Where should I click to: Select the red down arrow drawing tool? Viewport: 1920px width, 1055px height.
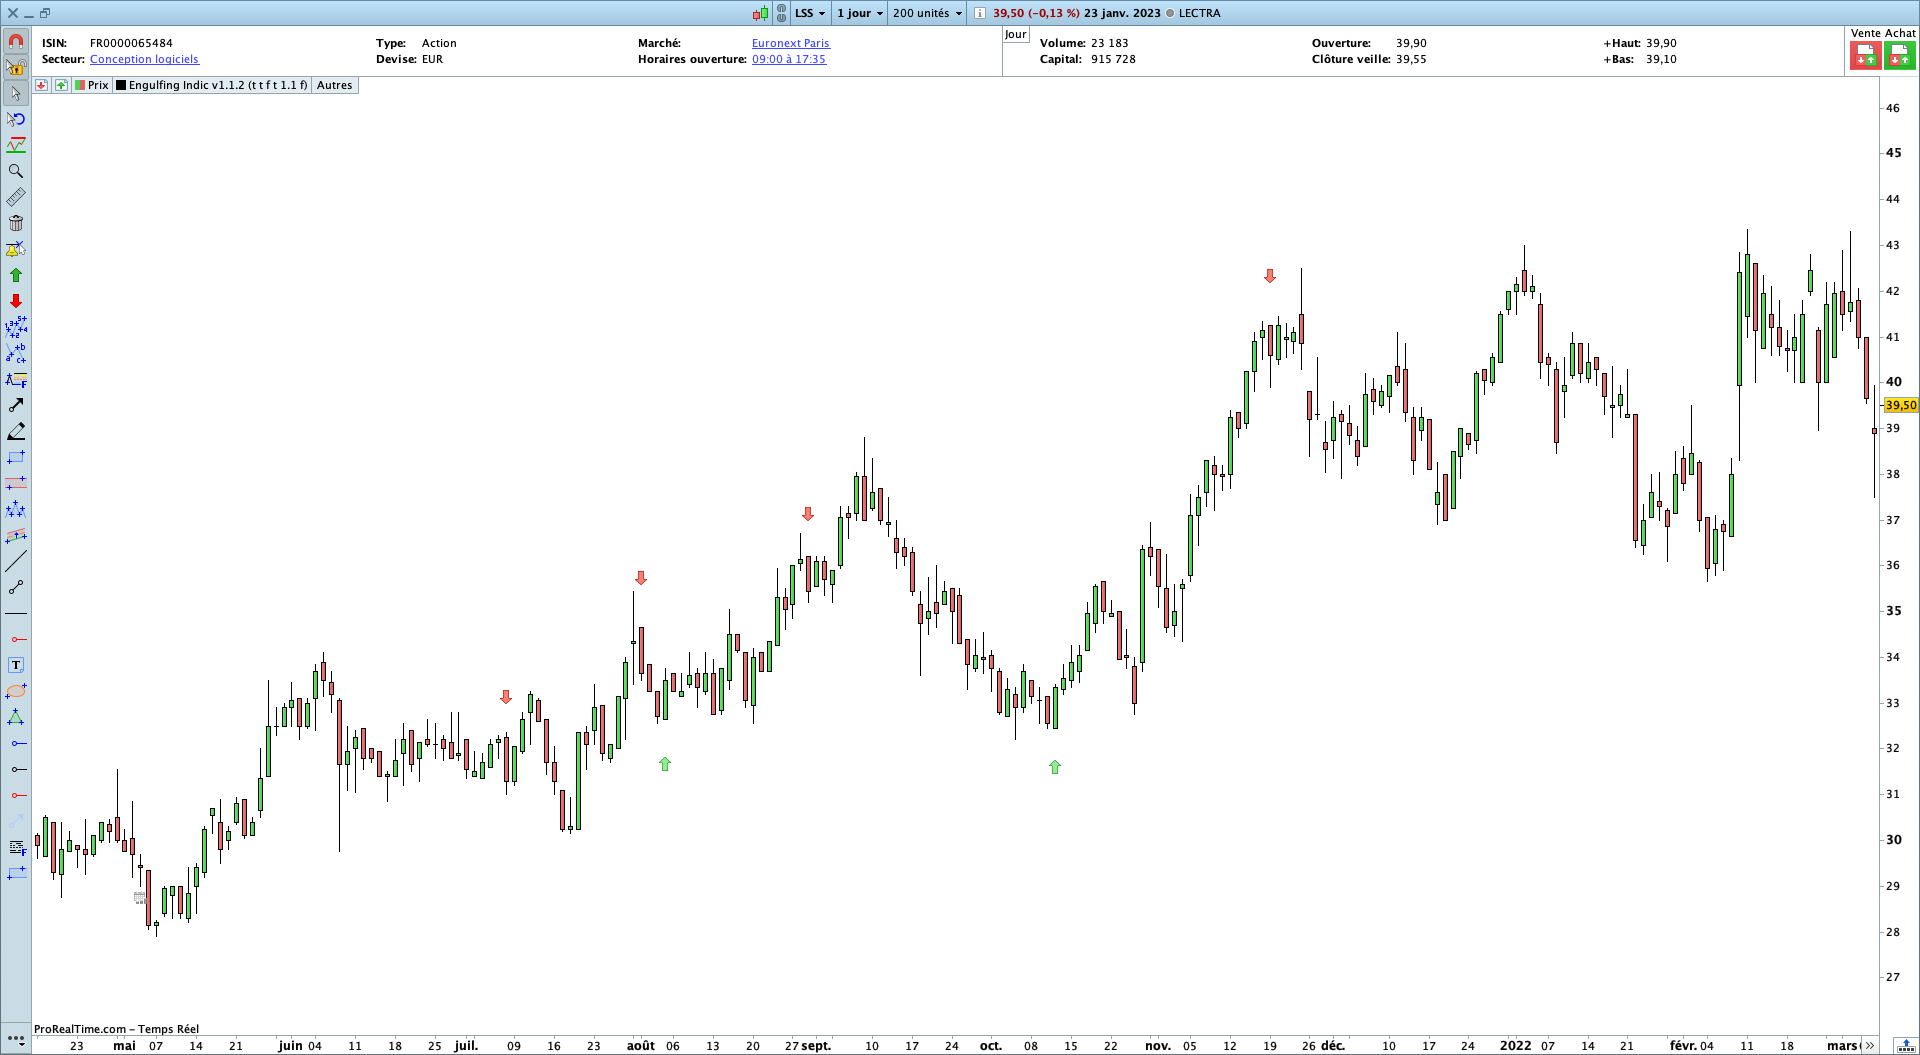16,301
